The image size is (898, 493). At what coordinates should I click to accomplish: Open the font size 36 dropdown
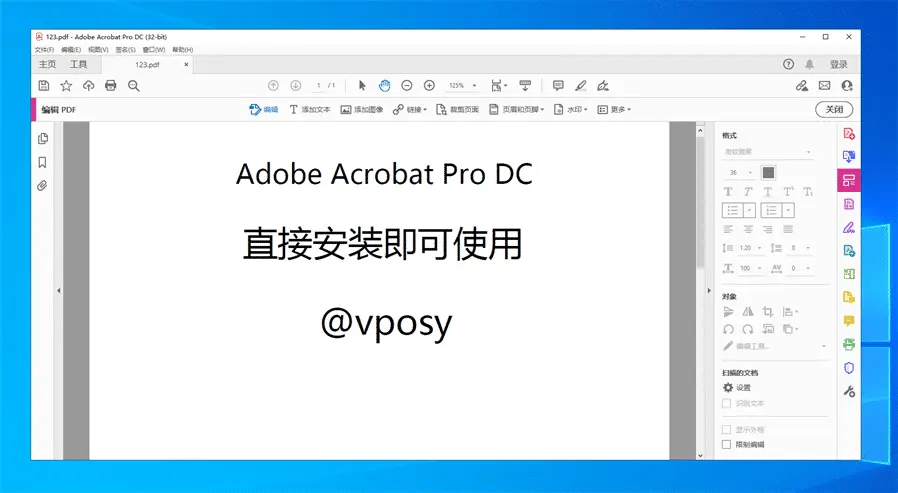coord(740,172)
